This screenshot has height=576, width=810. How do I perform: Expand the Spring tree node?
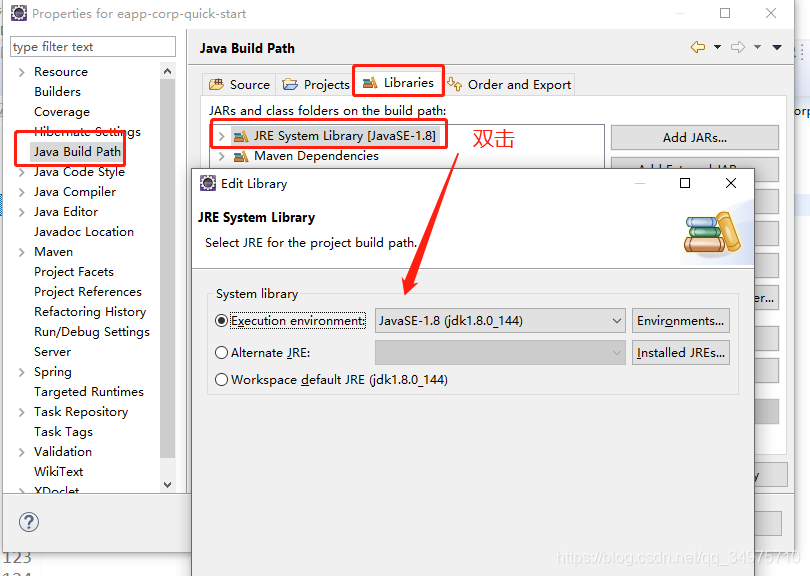click(21, 372)
